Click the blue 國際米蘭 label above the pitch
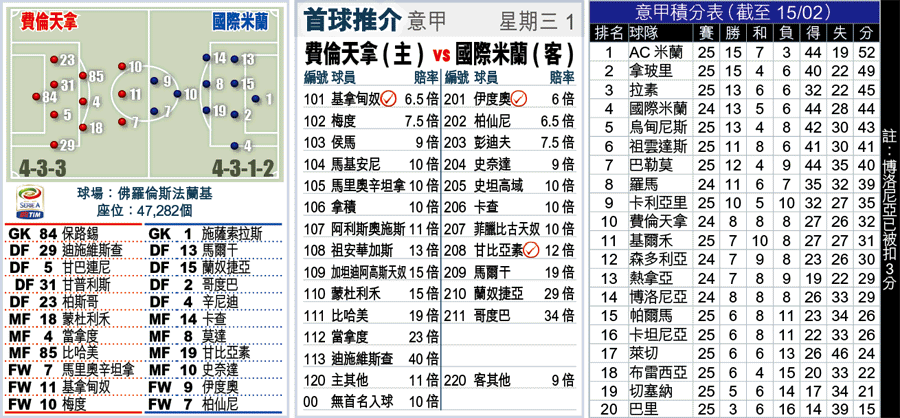 click(x=240, y=22)
